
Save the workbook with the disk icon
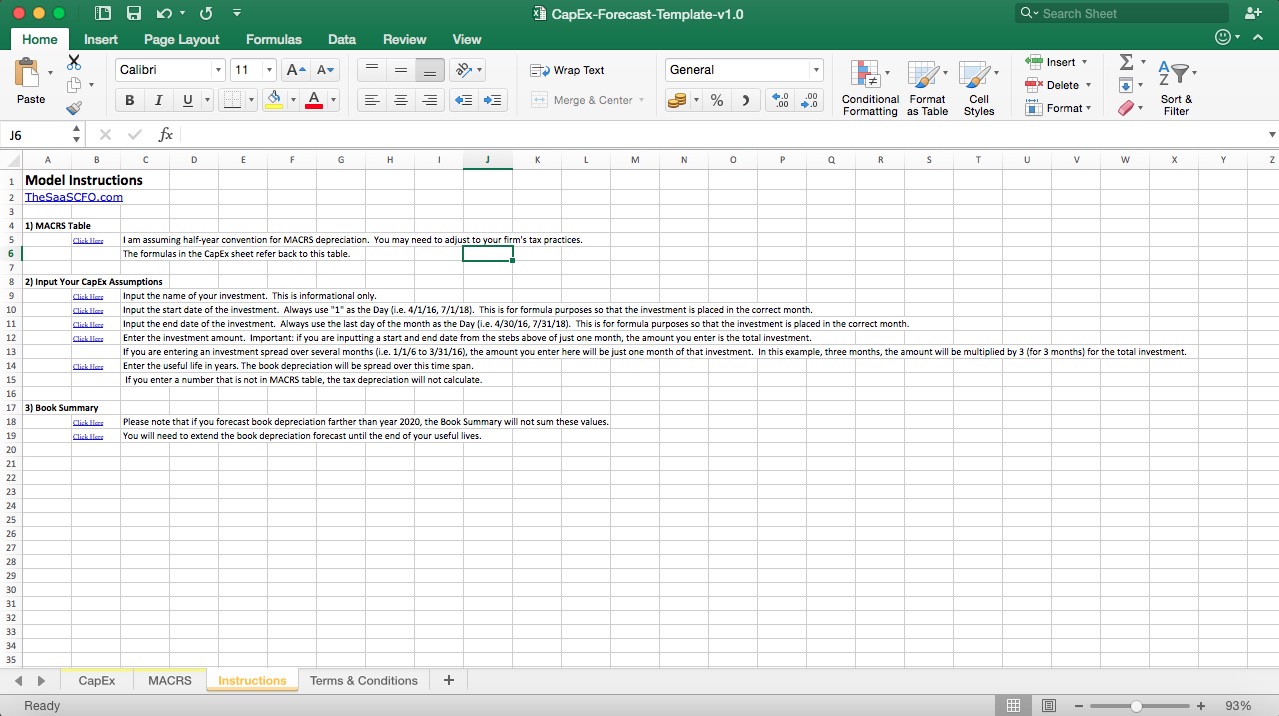tap(134, 14)
